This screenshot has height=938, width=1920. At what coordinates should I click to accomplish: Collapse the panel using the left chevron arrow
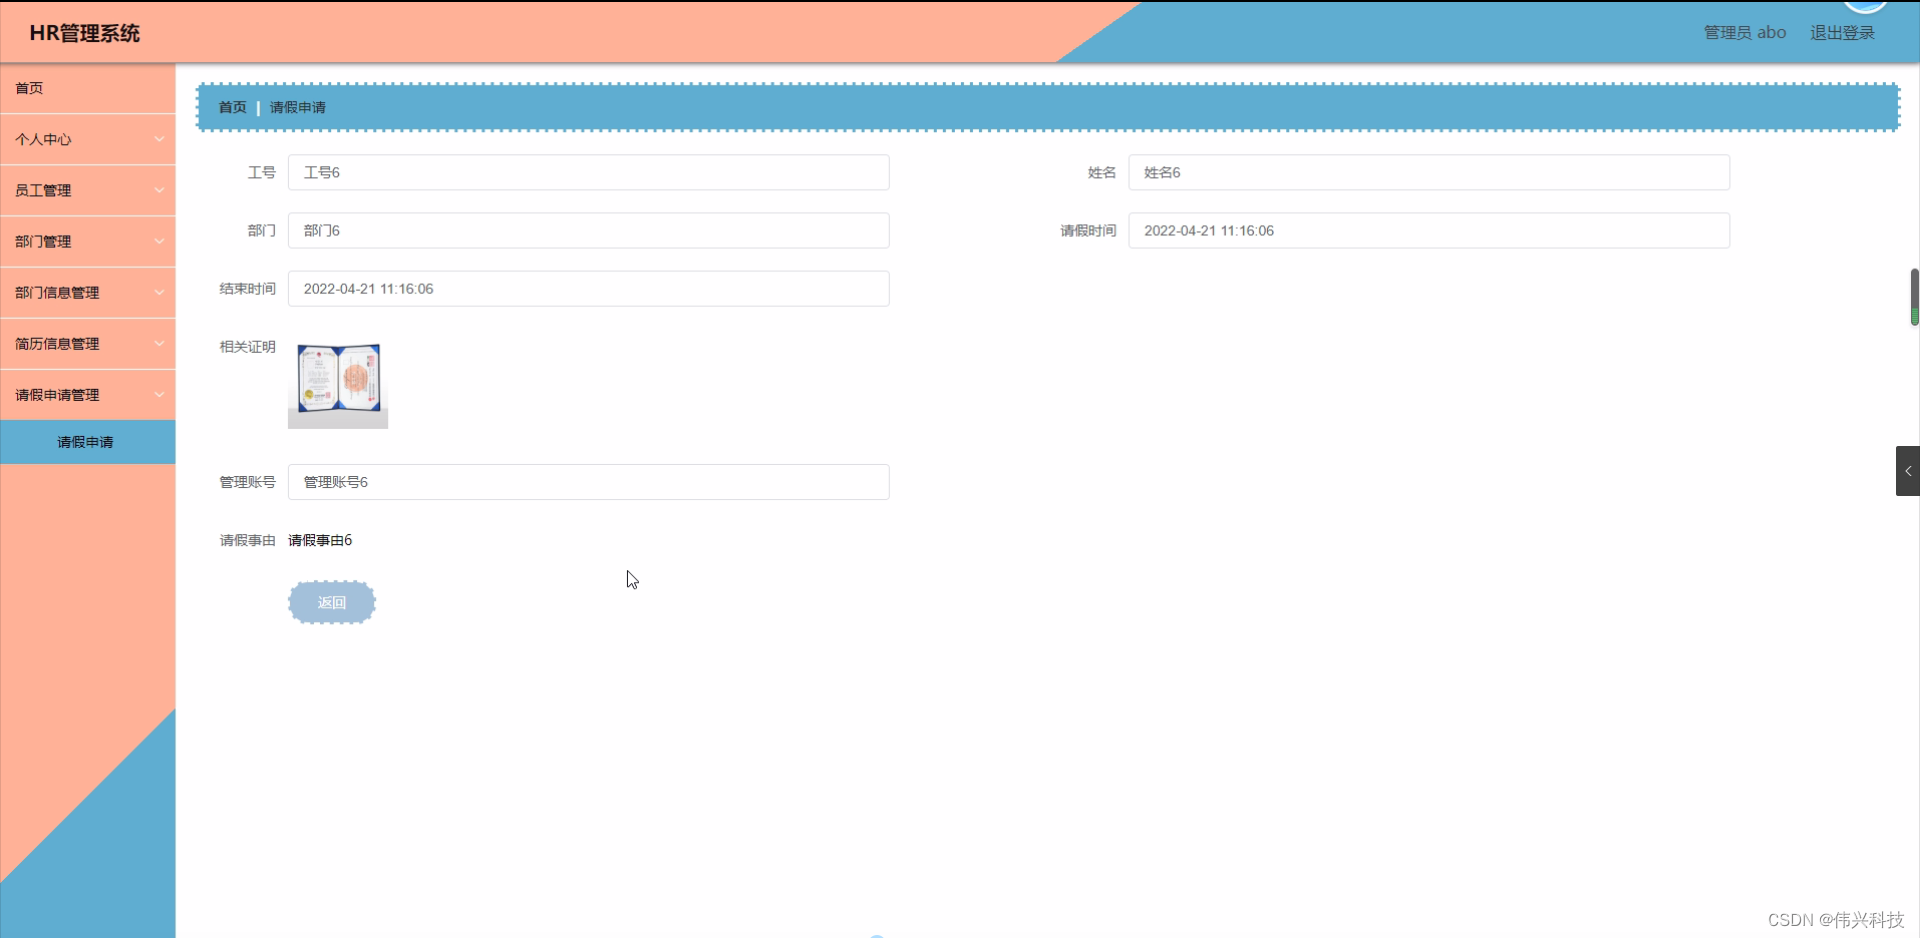(x=1907, y=470)
